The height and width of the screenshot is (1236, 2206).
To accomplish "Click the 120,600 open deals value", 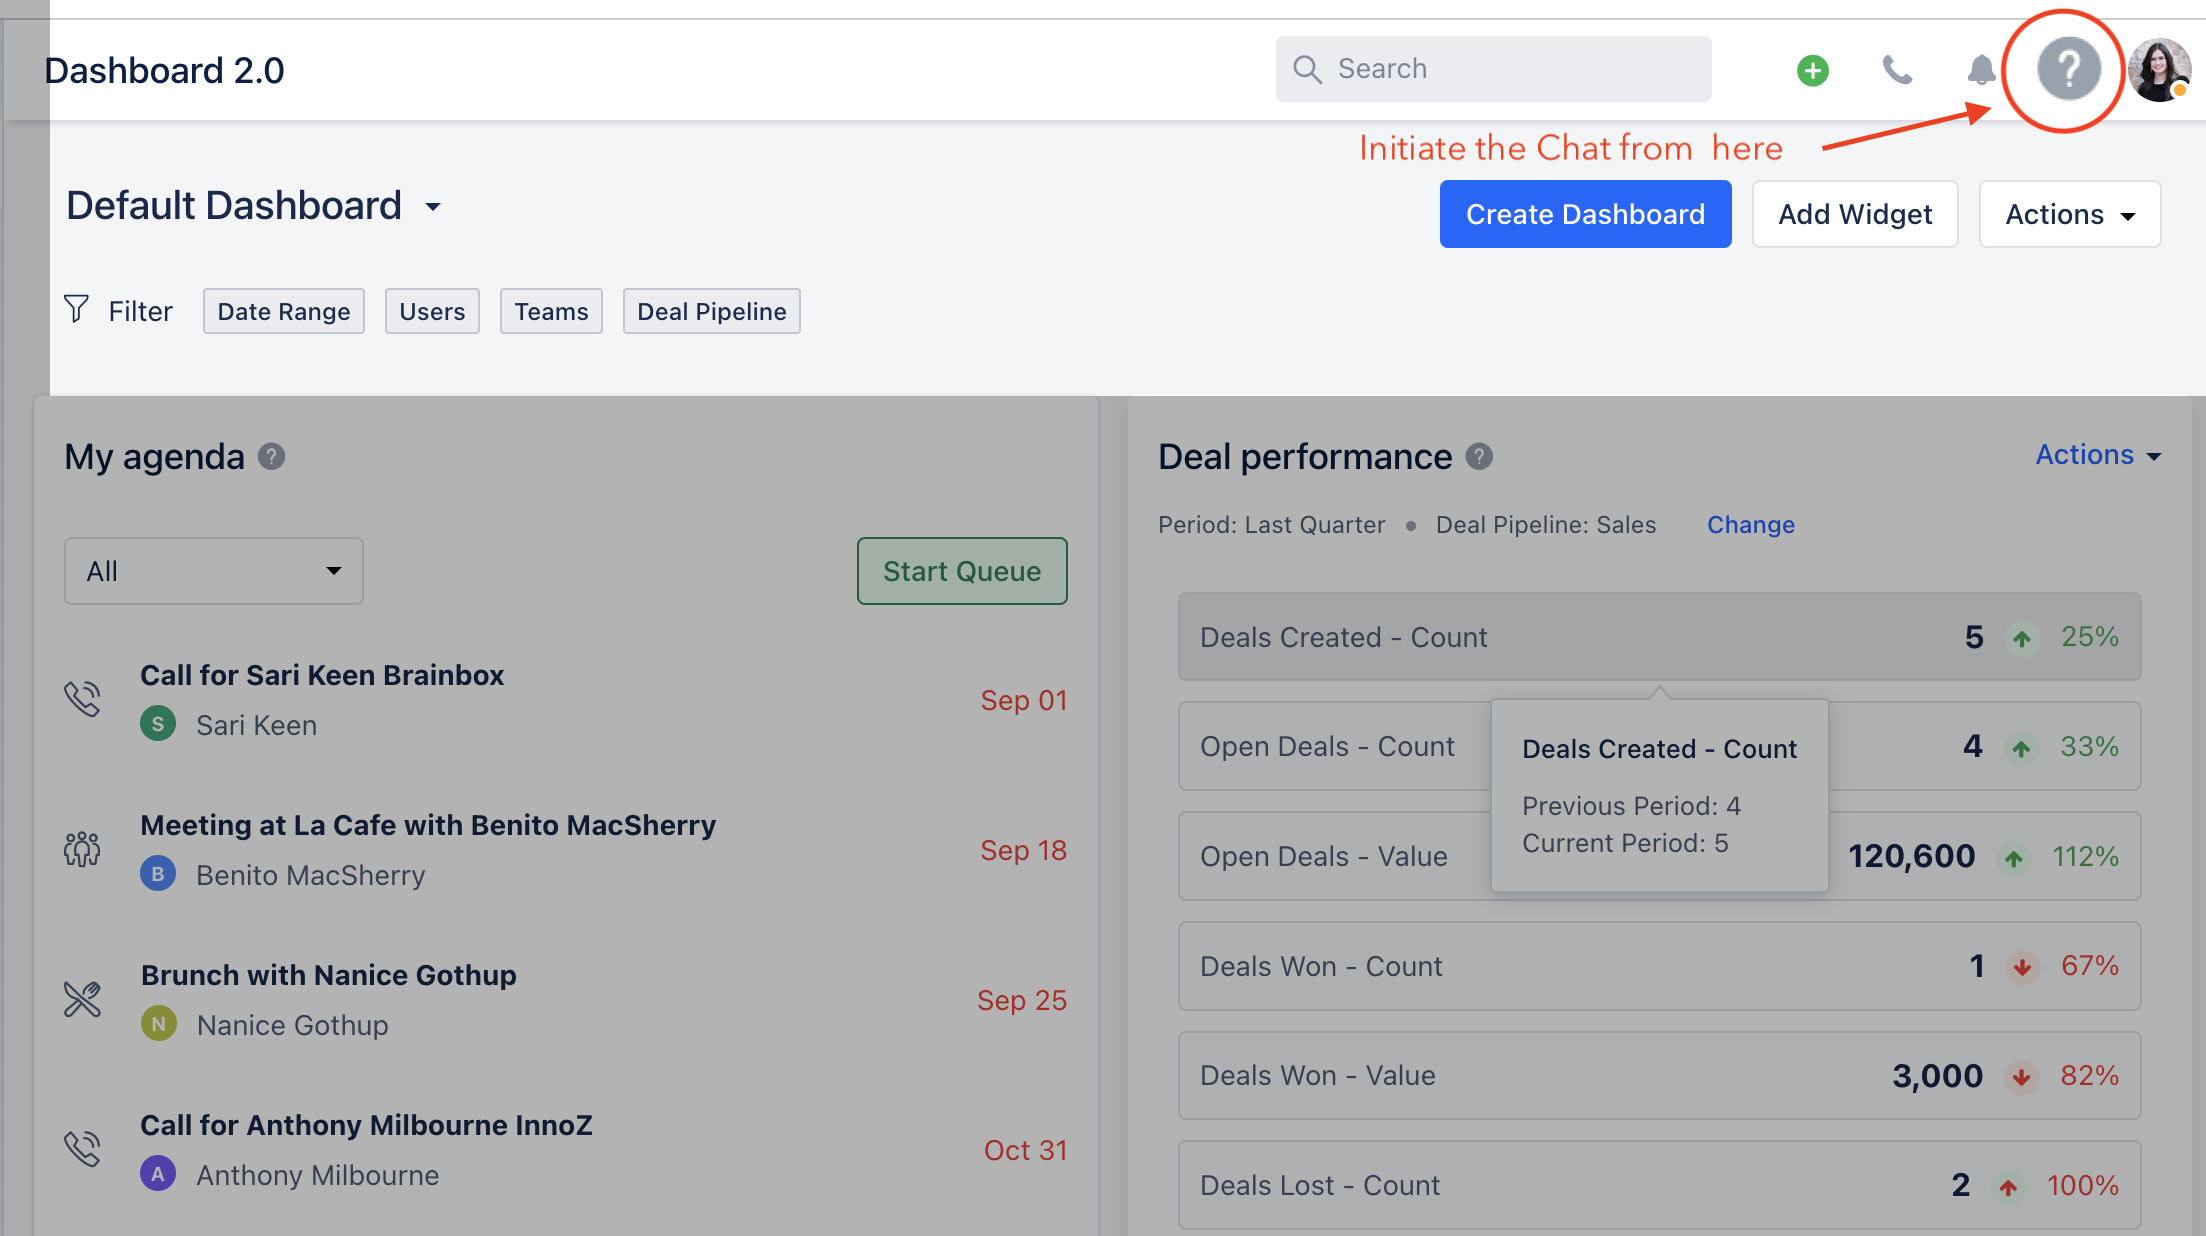I will (x=1911, y=857).
